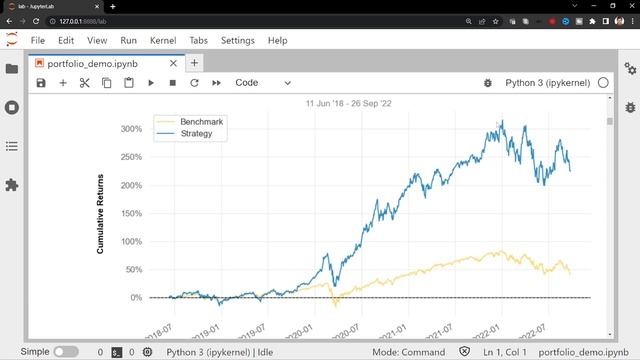Open a new launcher tab with plus

pyautogui.click(x=194, y=63)
